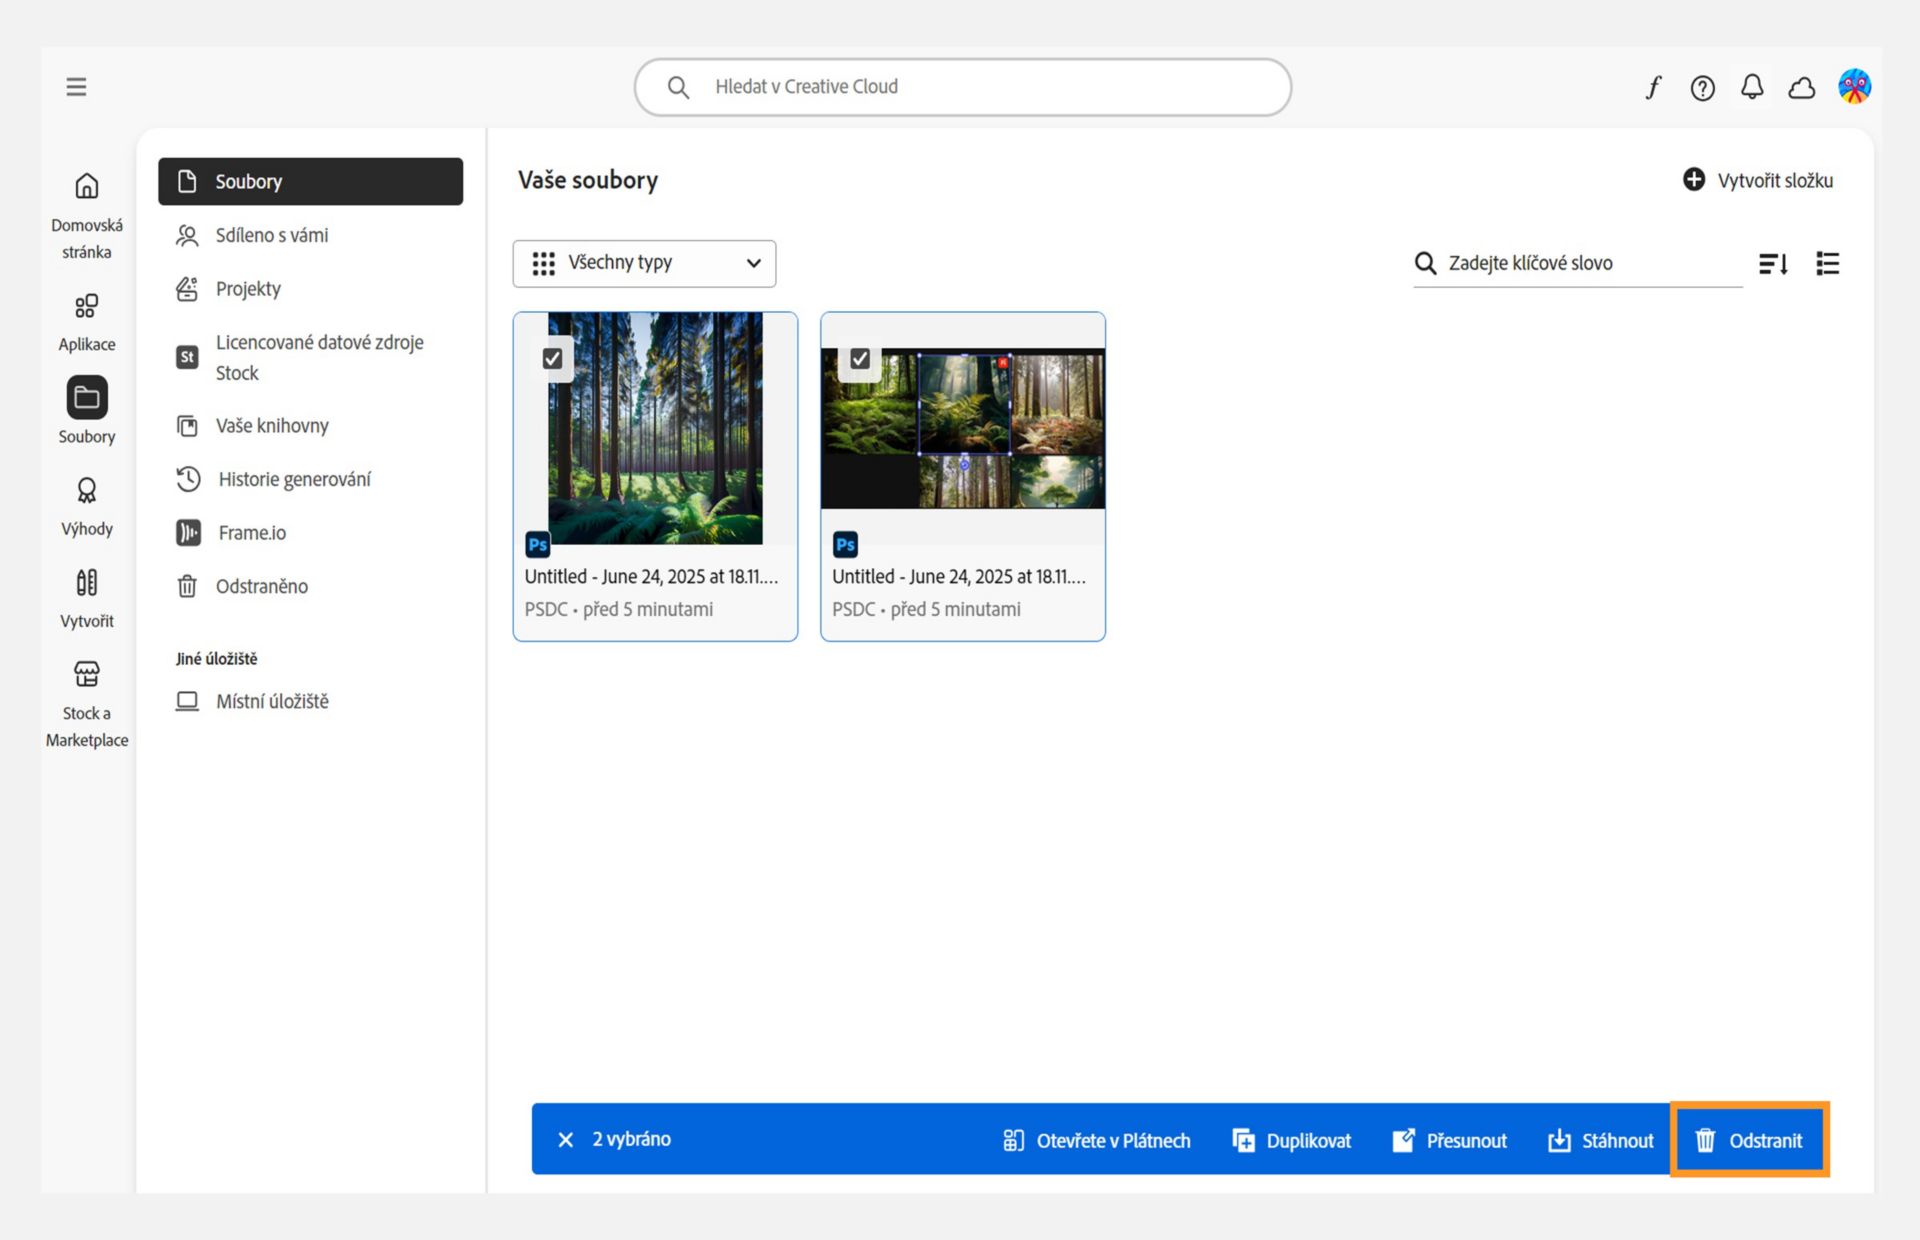
Task: Clear selection with the X icon
Action: tap(566, 1140)
